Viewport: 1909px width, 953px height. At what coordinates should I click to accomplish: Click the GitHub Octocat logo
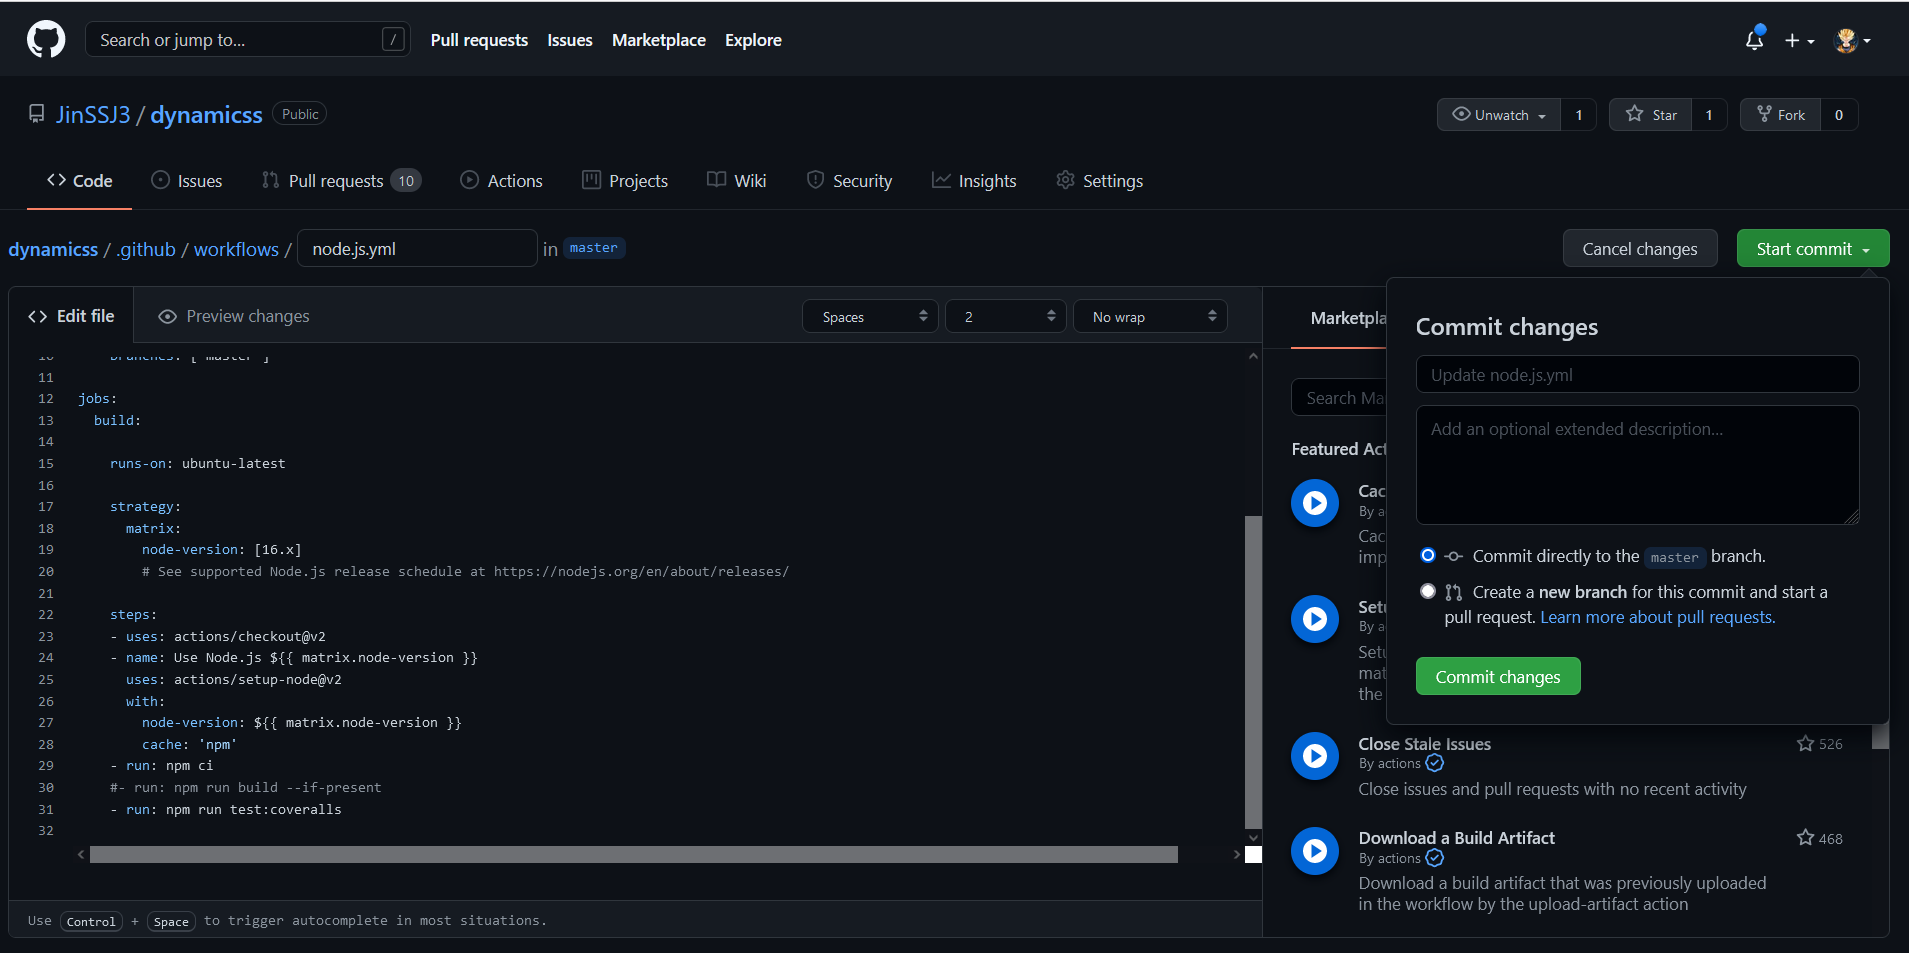(x=46, y=40)
